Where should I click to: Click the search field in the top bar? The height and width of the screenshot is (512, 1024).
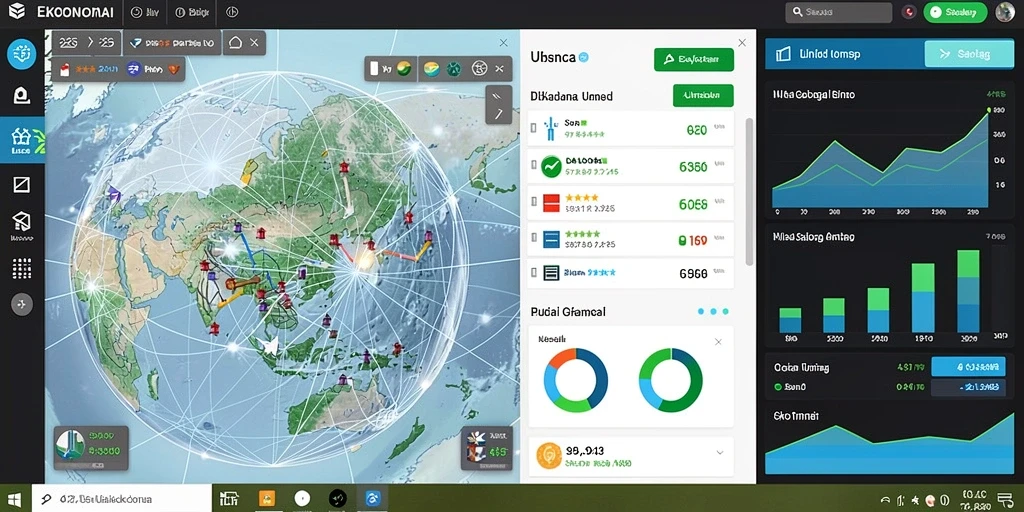[x=839, y=12]
